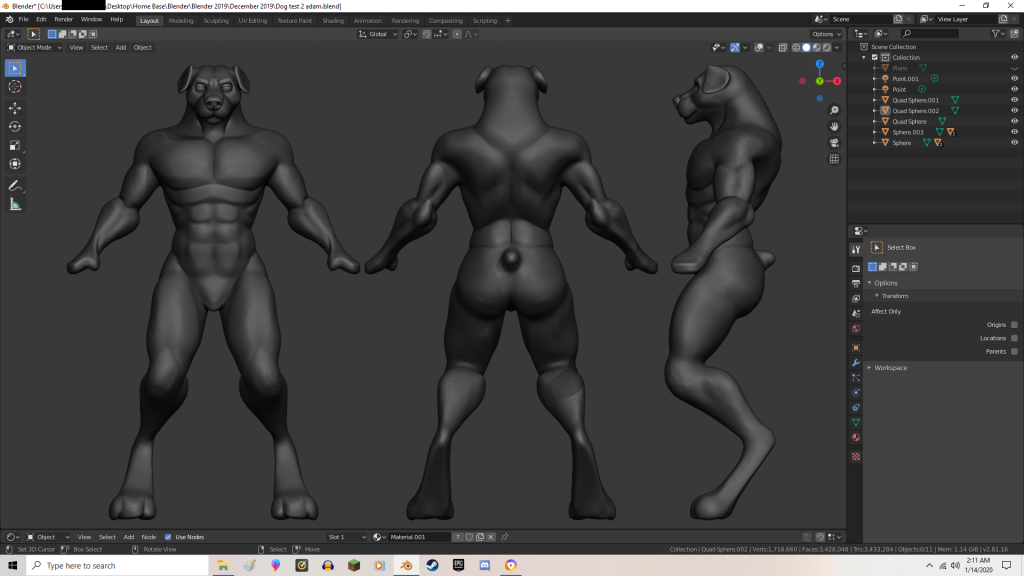Enable Affect Only Parents checkbox
This screenshot has height=576, width=1024.
click(x=1014, y=351)
